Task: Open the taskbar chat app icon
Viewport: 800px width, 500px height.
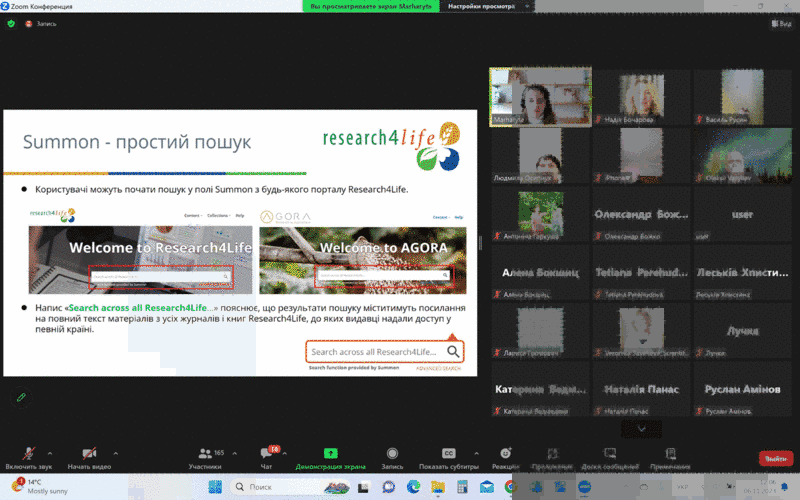Action: coord(389,487)
